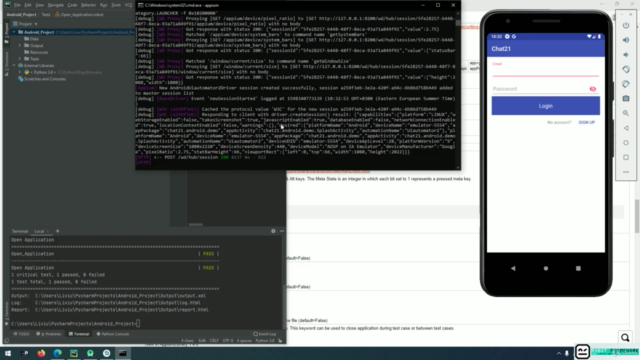This screenshot has width=640, height=360.
Task: Take emulator screenshot with camera icon
Action: click(626, 99)
